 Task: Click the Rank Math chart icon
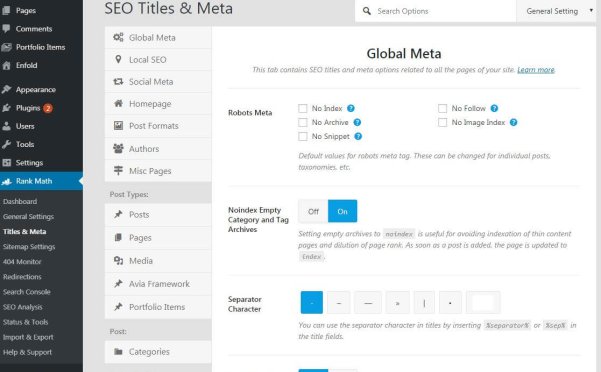coord(7,182)
